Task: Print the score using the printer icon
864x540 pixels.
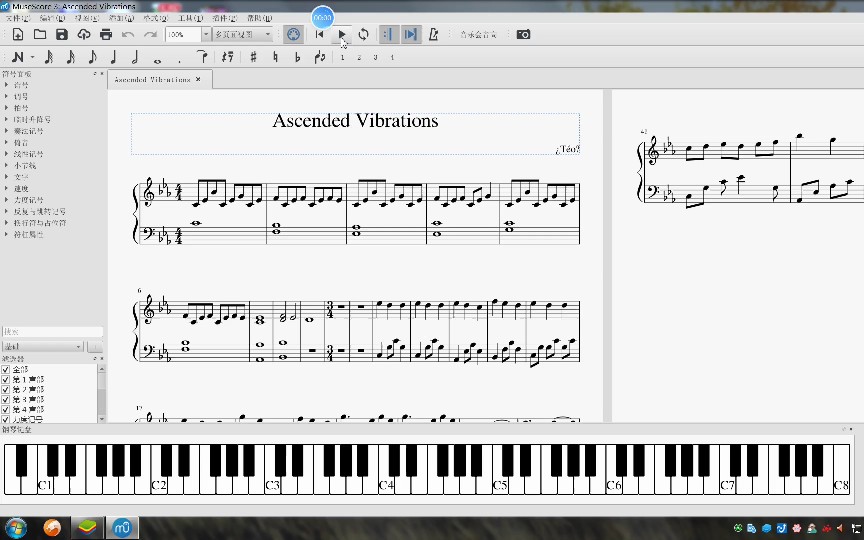Action: pos(106,34)
